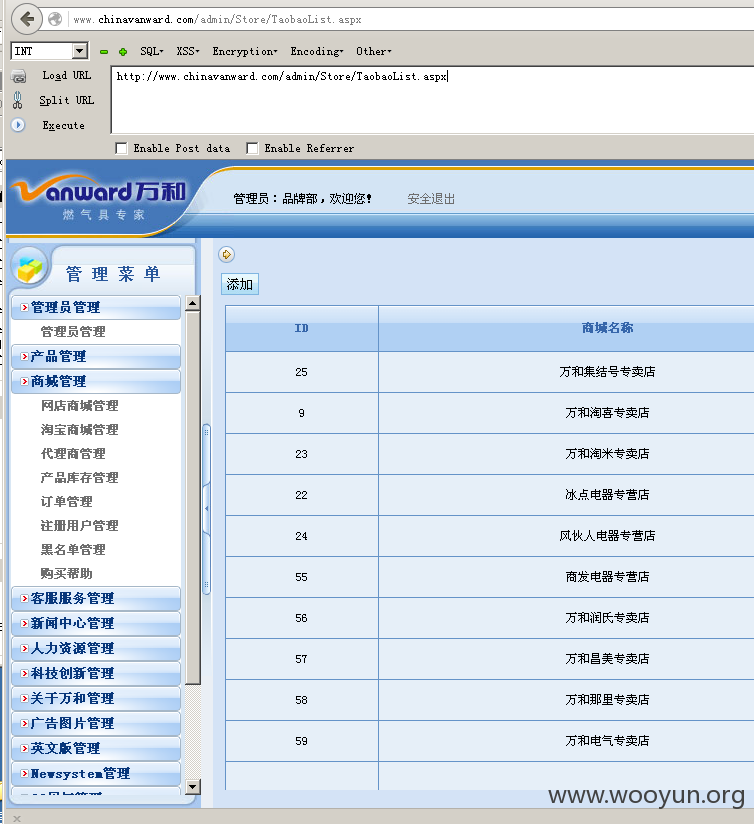Expand 广告图片管理 menu section
Screen dimensions: 754x824
pyautogui.click(x=96, y=724)
